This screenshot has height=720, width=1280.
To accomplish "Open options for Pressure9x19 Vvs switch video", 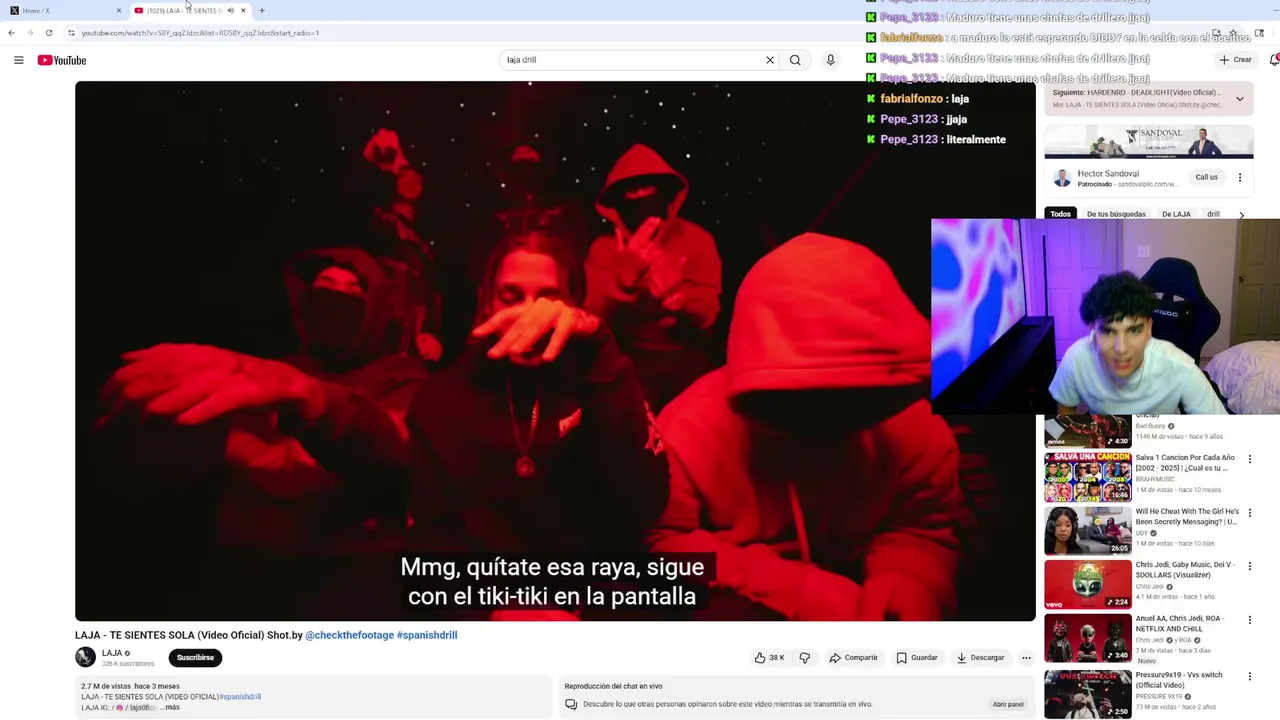I will coord(1249,676).
